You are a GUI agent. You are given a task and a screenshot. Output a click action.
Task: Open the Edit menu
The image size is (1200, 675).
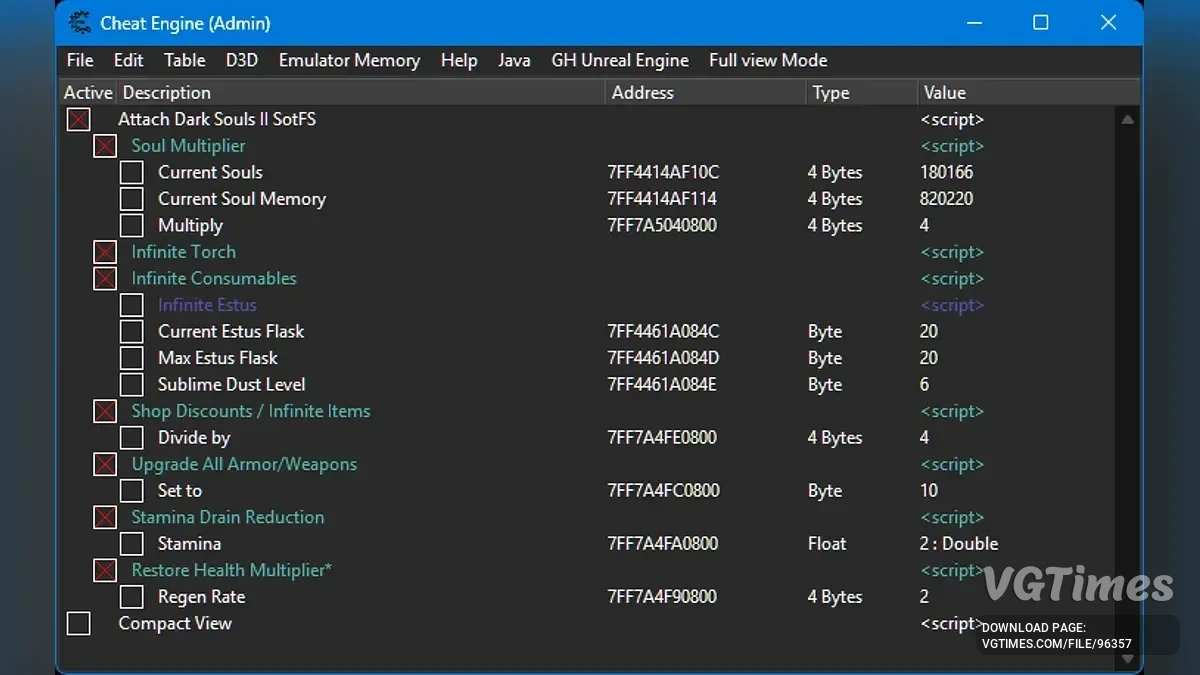coord(128,60)
